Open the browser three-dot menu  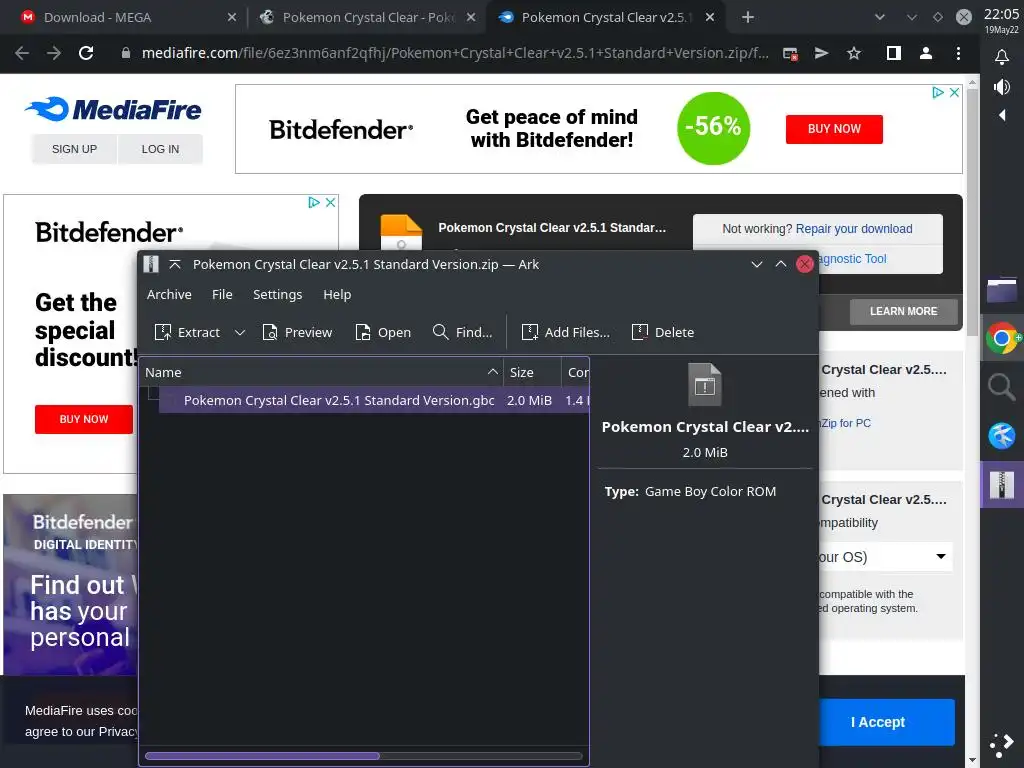[958, 54]
